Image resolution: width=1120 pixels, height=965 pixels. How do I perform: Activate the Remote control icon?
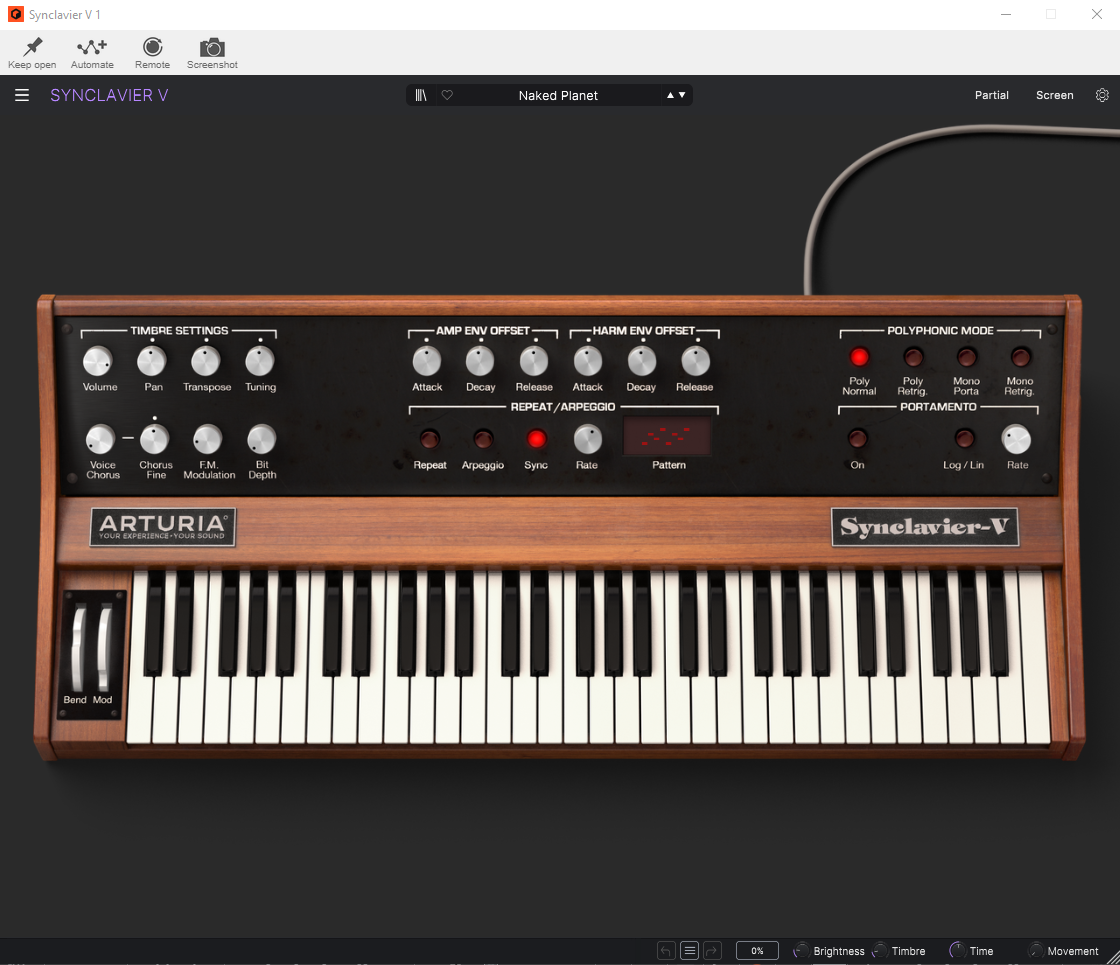(x=152, y=48)
